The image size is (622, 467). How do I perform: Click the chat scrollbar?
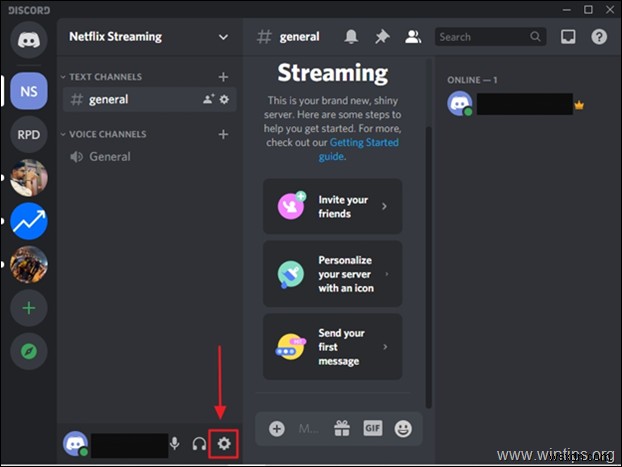pyautogui.click(x=428, y=267)
